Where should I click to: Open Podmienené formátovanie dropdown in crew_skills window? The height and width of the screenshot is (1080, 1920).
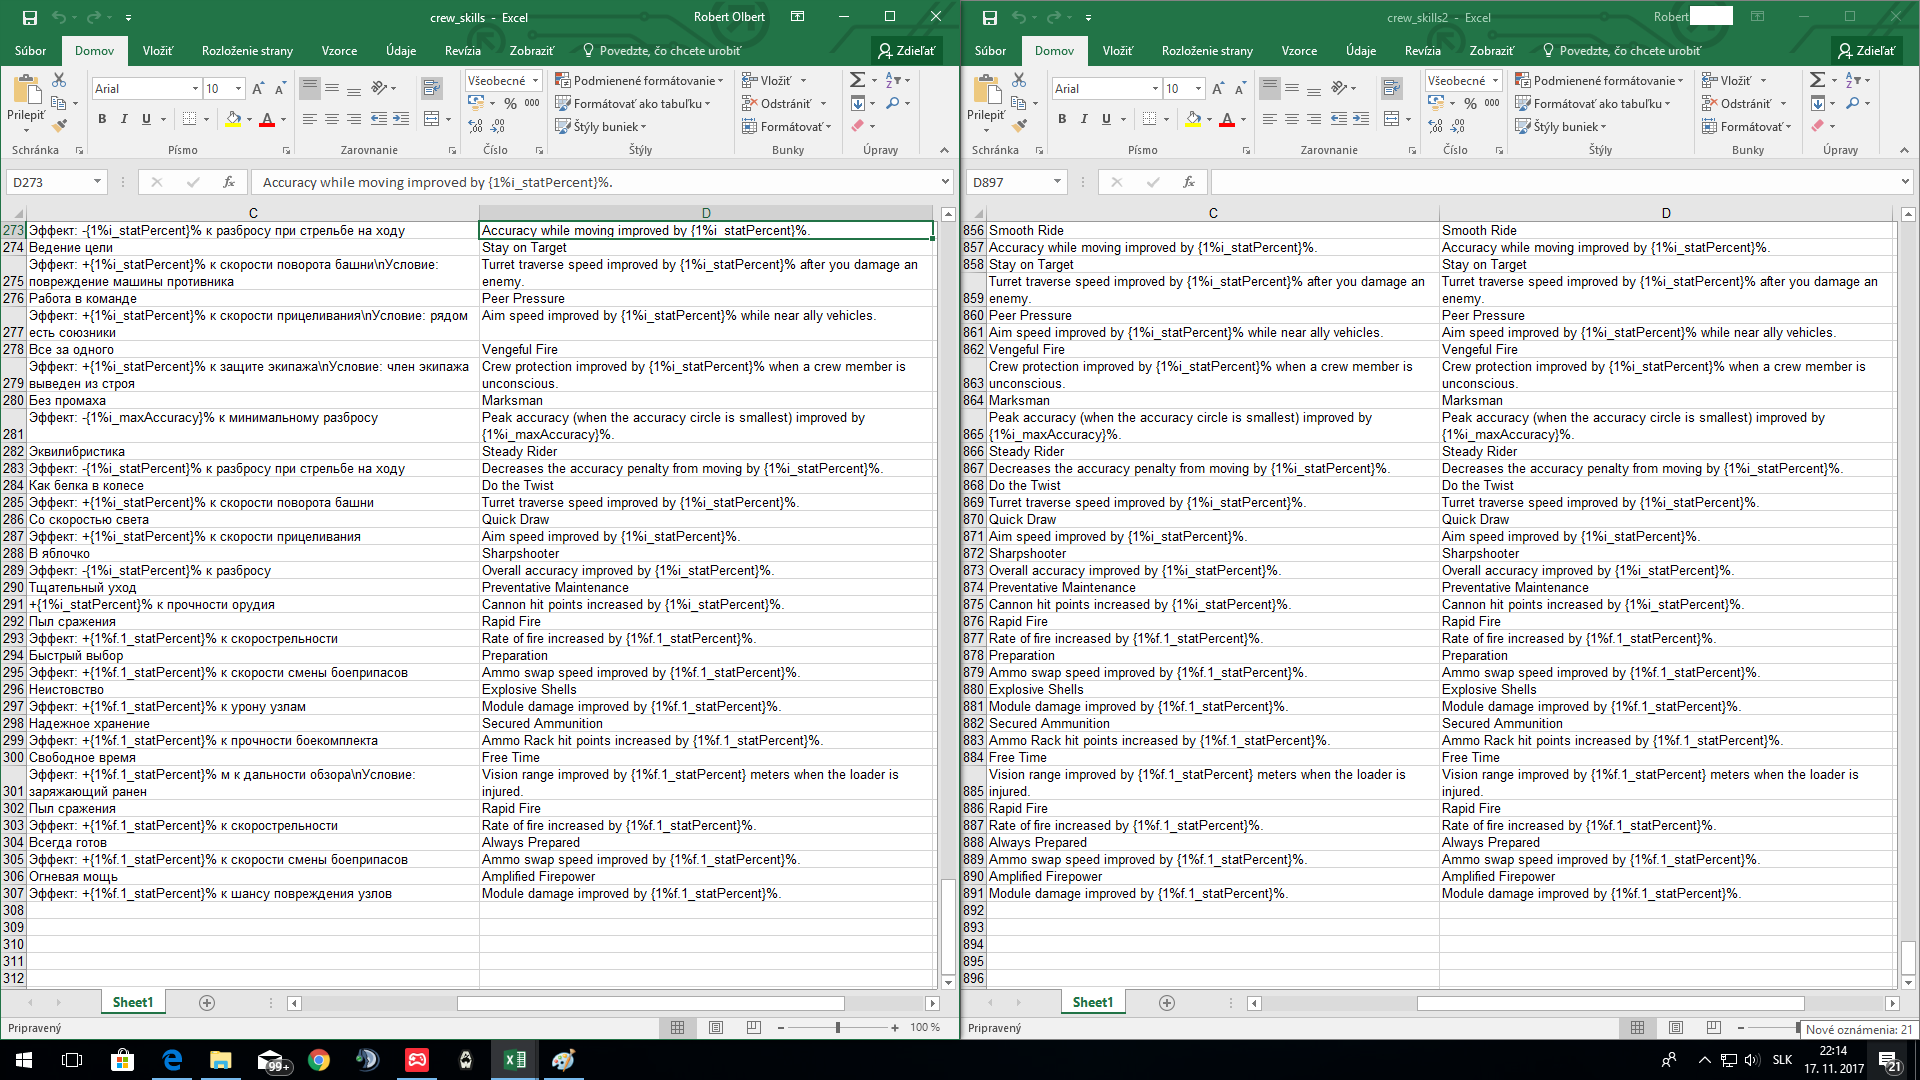click(638, 80)
